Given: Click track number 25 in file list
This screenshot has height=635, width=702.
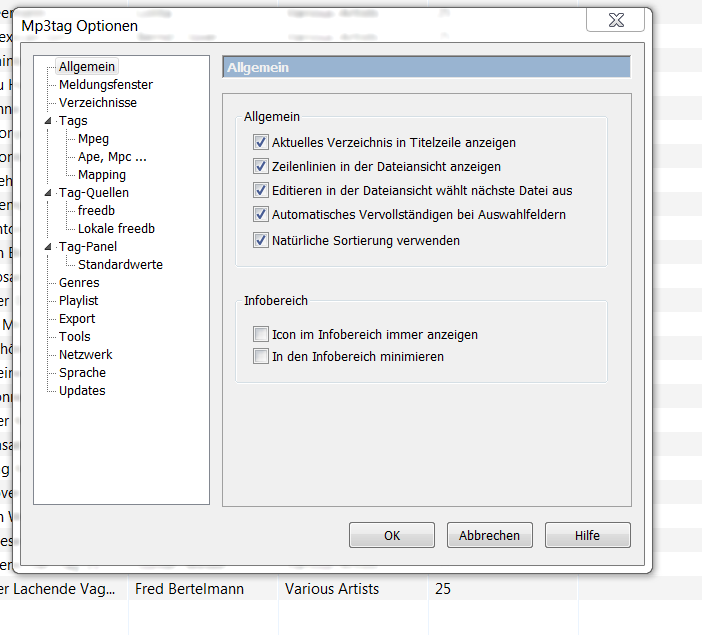Looking at the screenshot, I should coord(443,588).
